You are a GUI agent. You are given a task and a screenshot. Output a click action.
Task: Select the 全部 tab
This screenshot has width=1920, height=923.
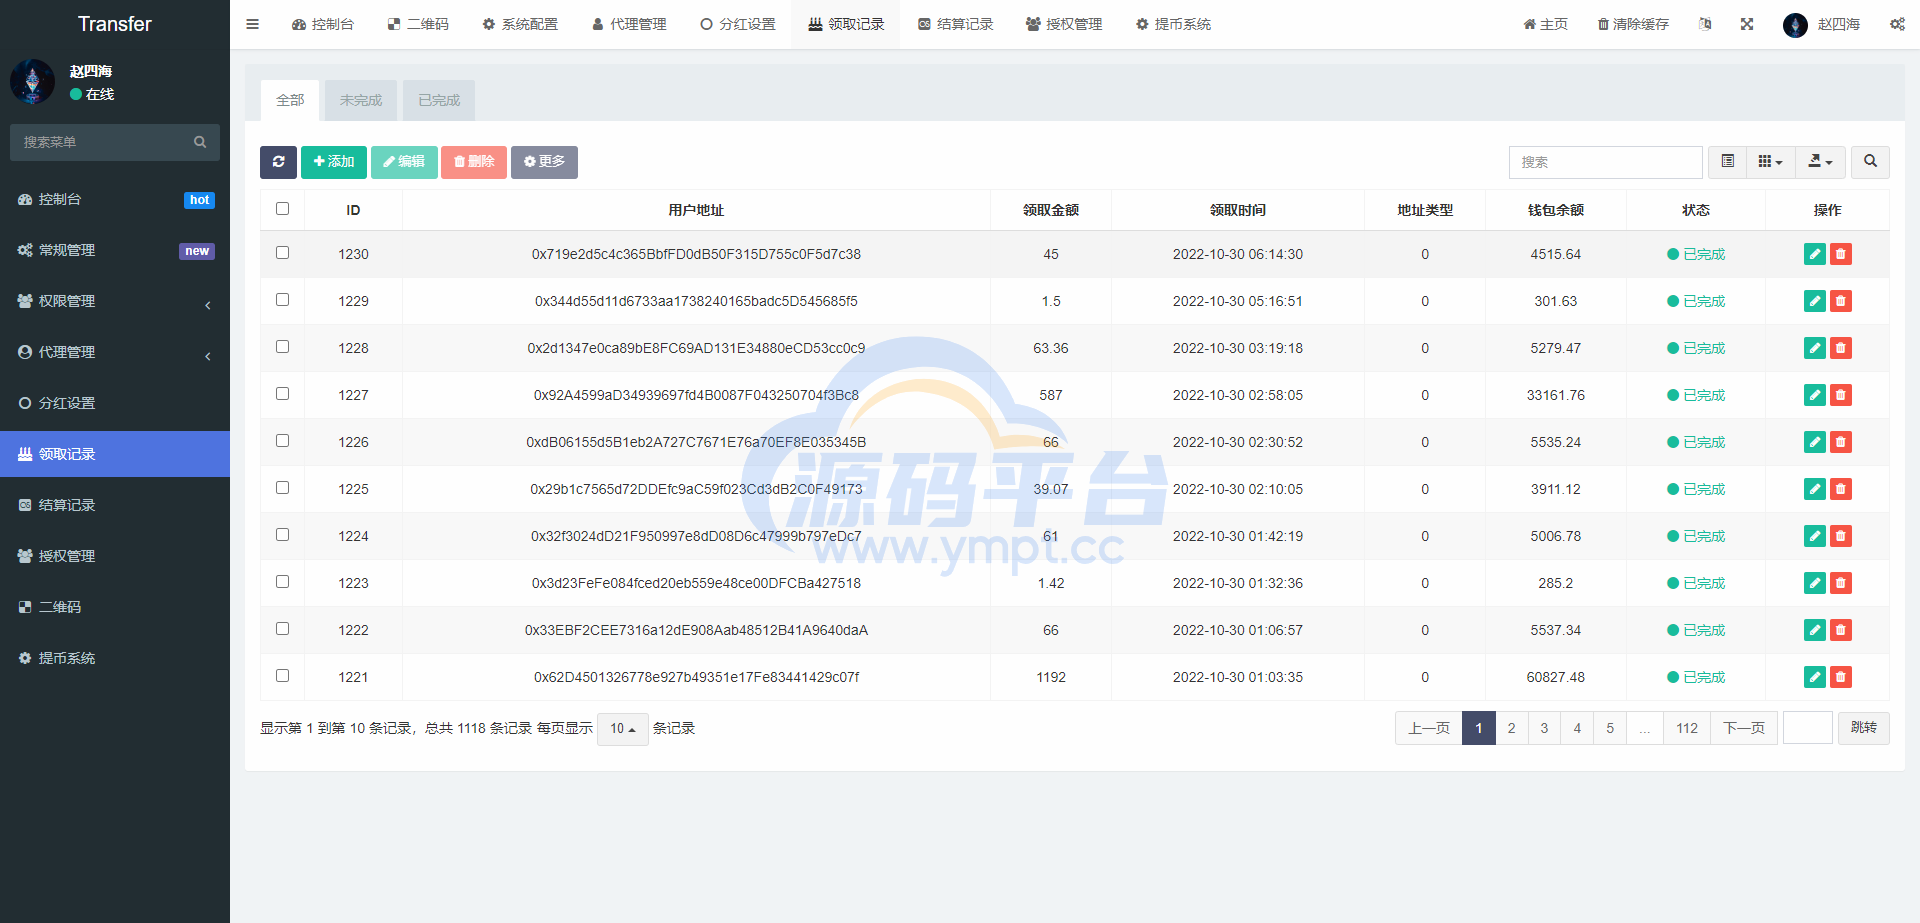290,100
